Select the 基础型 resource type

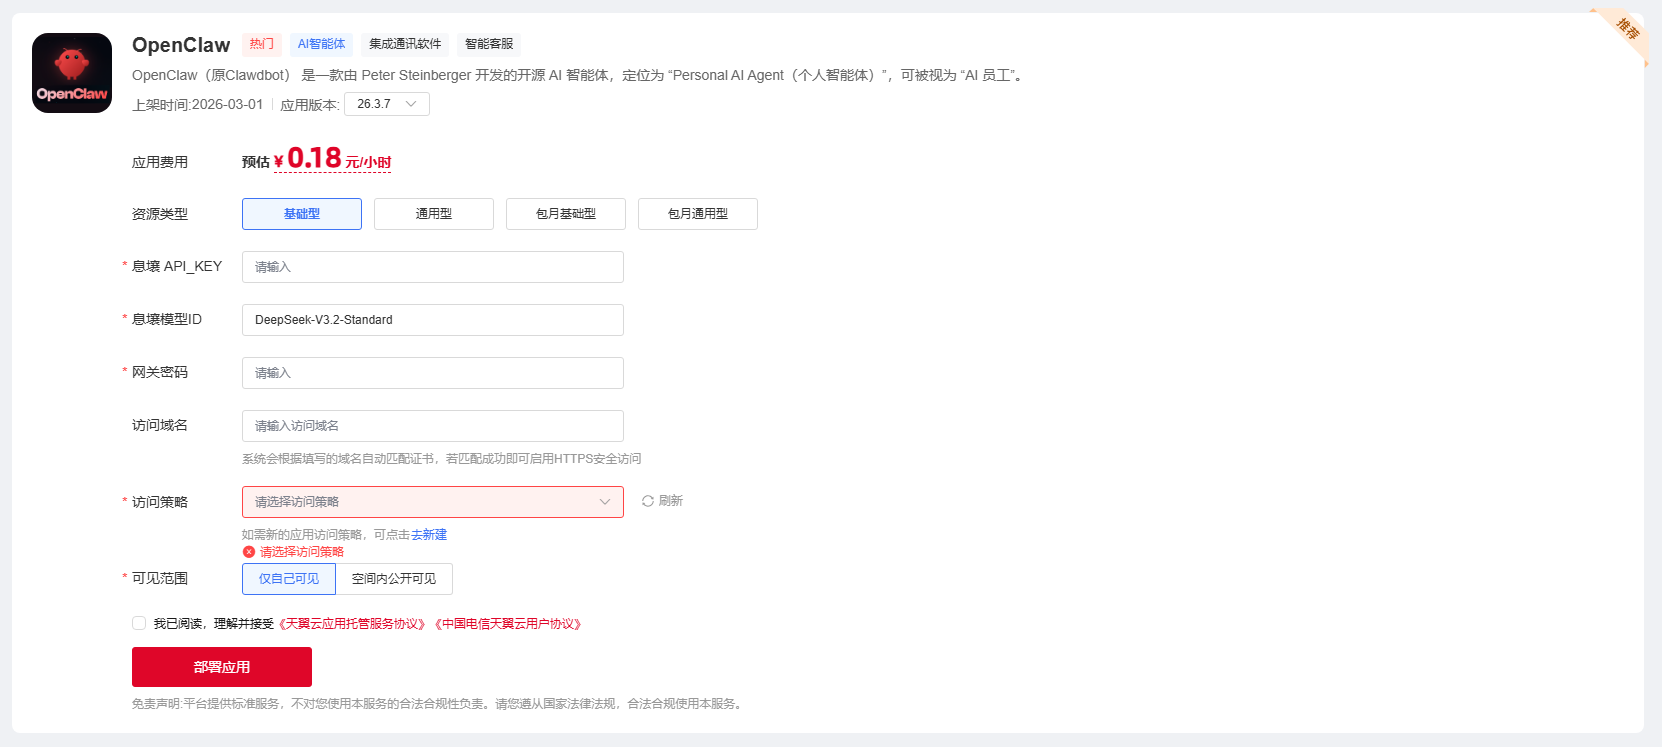tap(302, 214)
